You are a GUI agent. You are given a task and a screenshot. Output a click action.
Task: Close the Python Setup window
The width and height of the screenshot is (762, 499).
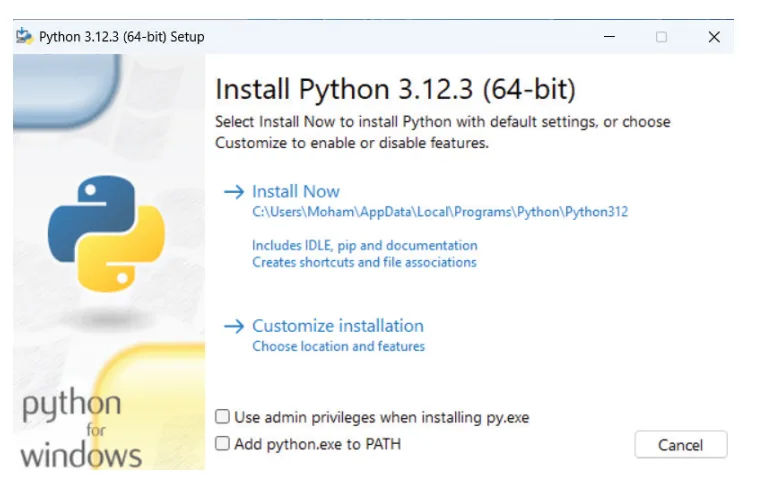coord(714,36)
